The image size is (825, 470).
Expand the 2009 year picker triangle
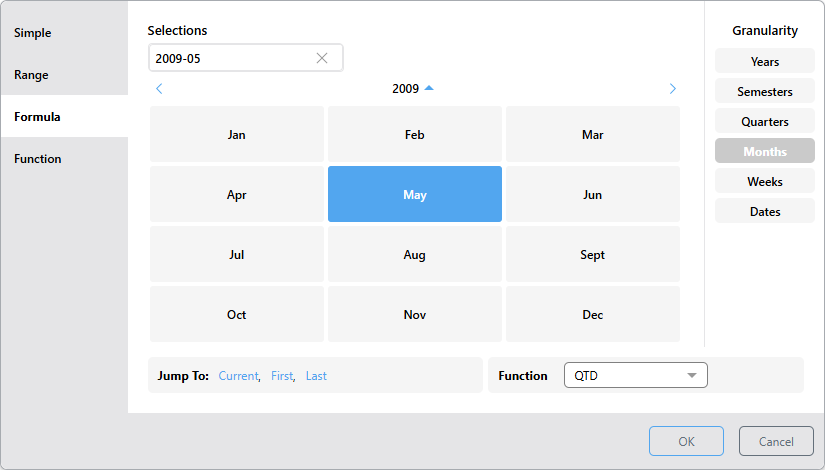[x=429, y=88]
